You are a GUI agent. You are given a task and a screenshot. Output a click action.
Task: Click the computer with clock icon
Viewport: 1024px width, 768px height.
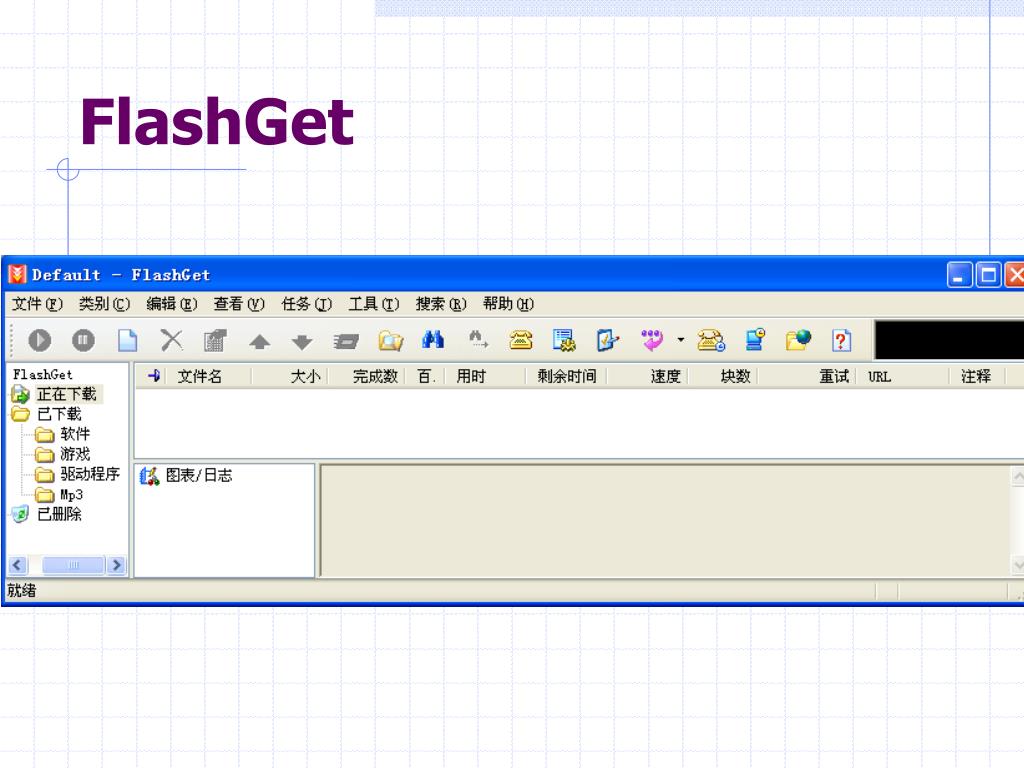[x=755, y=340]
